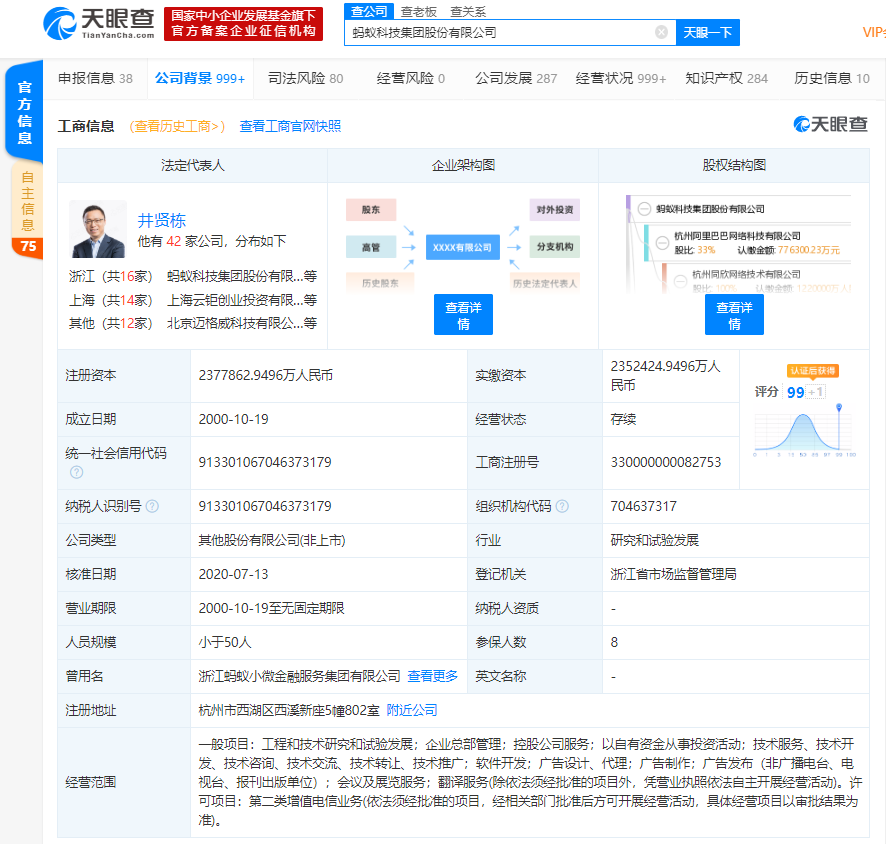Click the 认证后获得 badge
Viewport: 886px width, 844px height.
click(x=813, y=371)
